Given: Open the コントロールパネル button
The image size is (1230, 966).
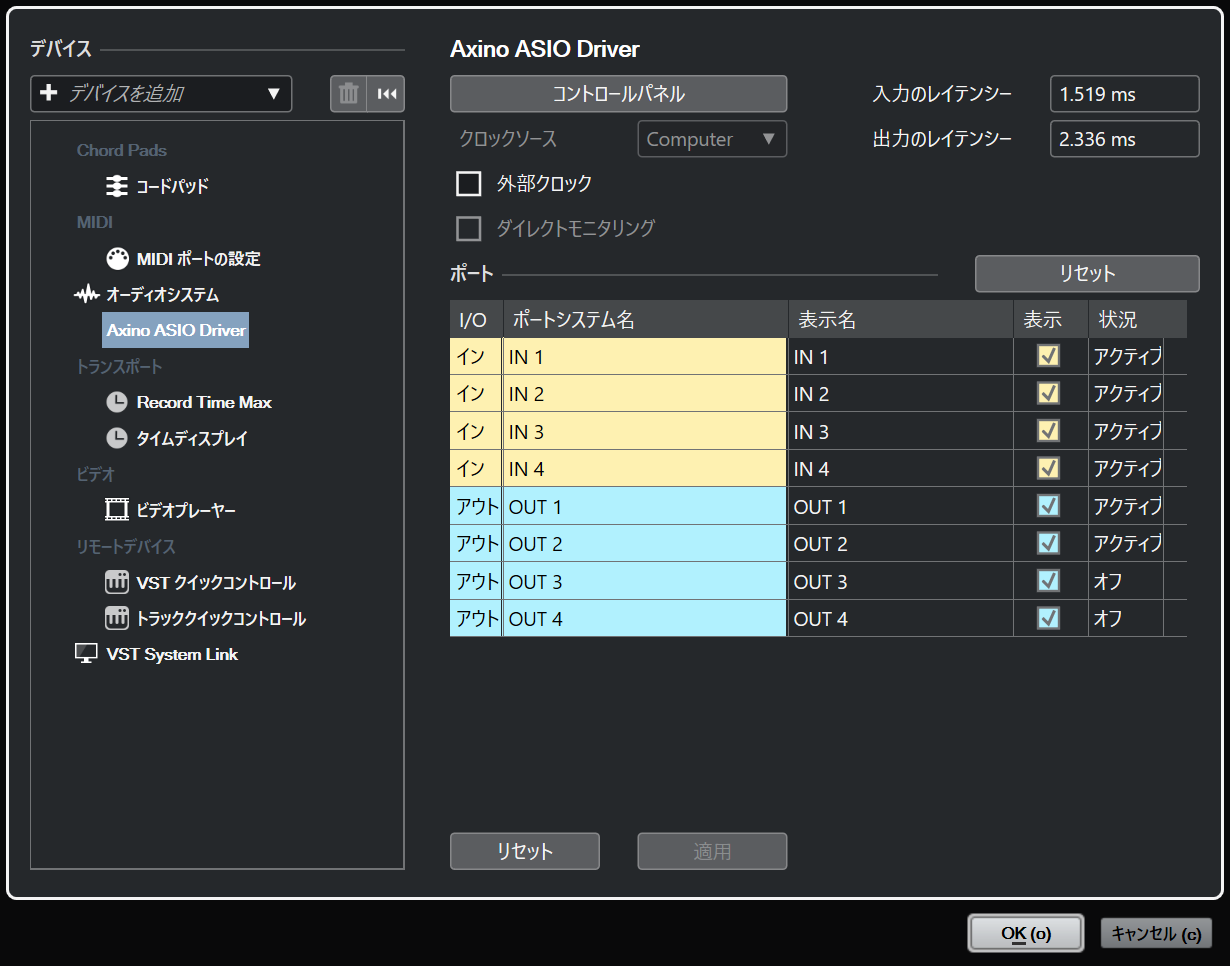Looking at the screenshot, I should click(x=619, y=94).
